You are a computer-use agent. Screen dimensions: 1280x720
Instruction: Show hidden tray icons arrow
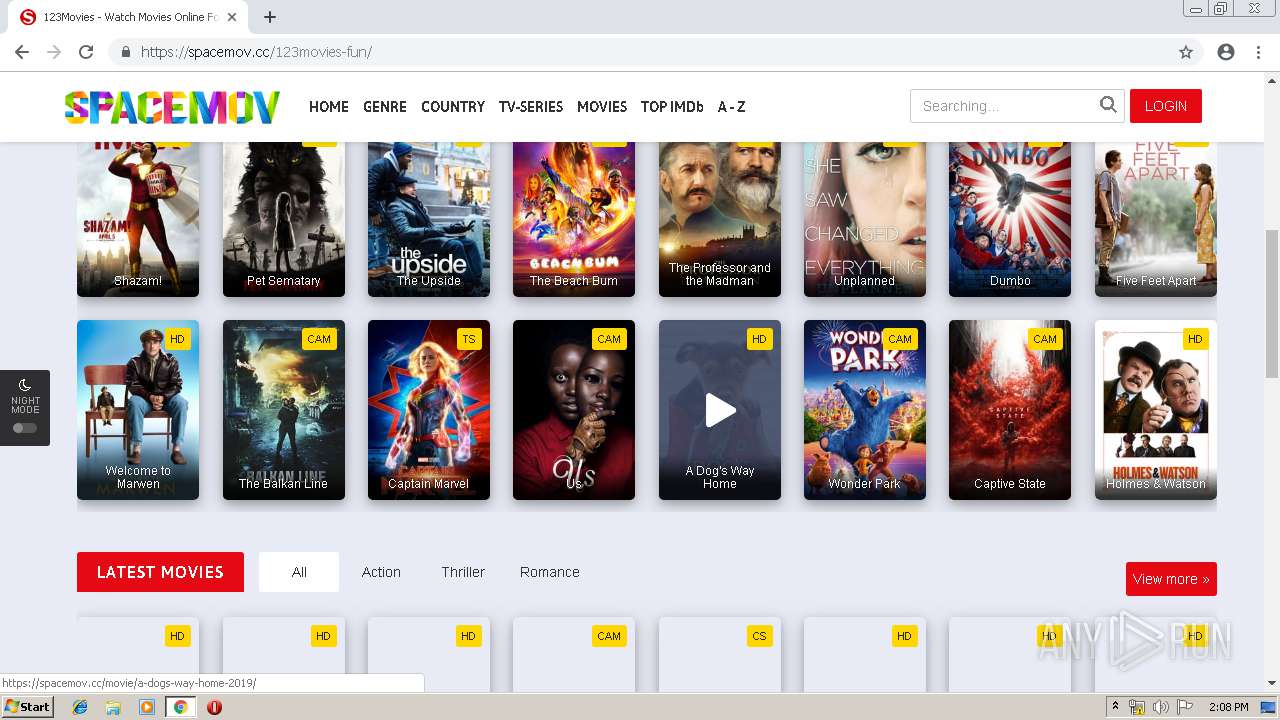pos(1115,707)
